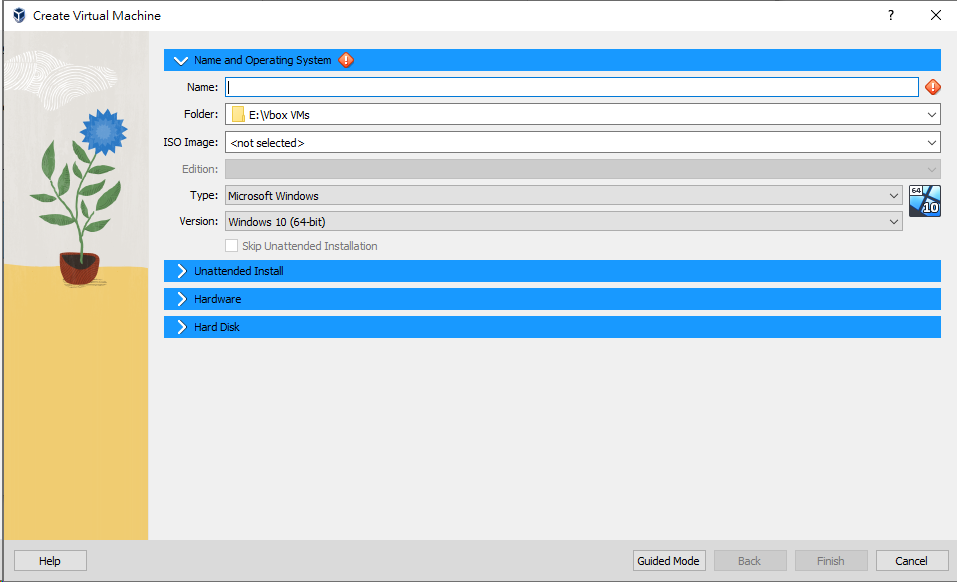
Task: Click inside the Name text field
Action: [x=570, y=87]
